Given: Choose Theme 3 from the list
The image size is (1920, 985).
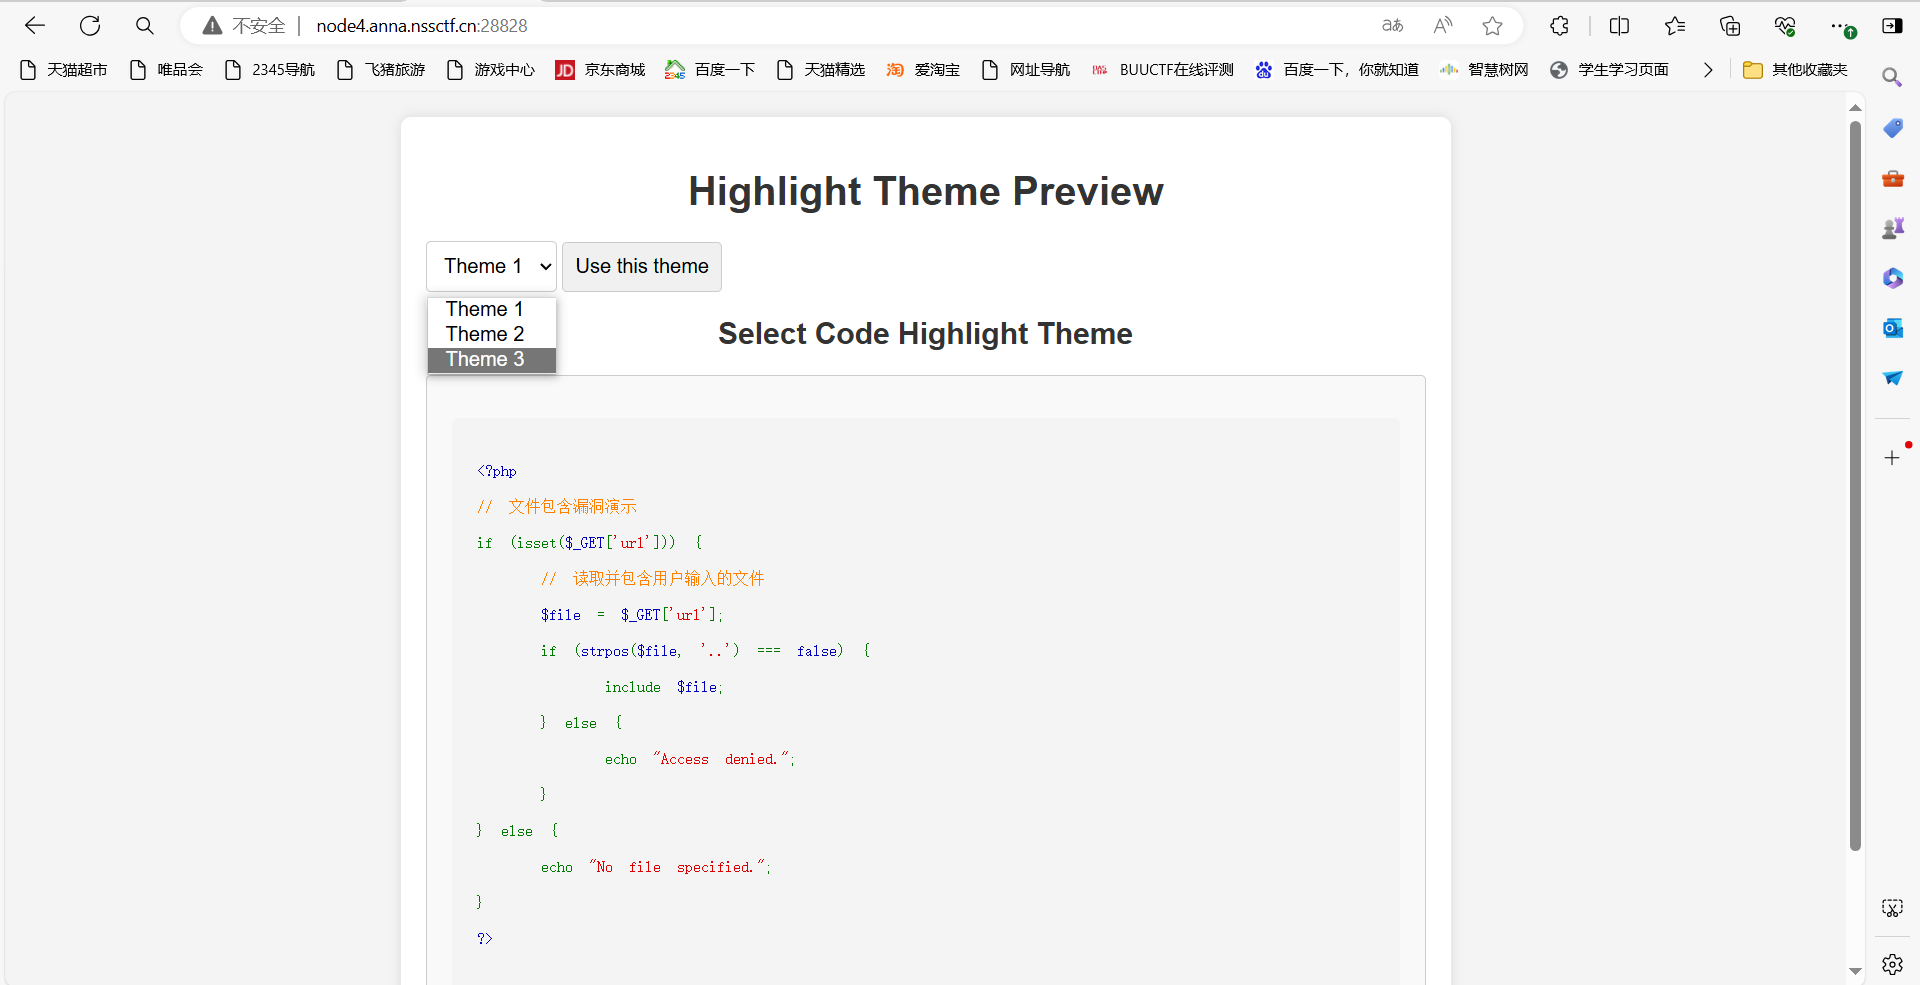Looking at the screenshot, I should pos(491,359).
